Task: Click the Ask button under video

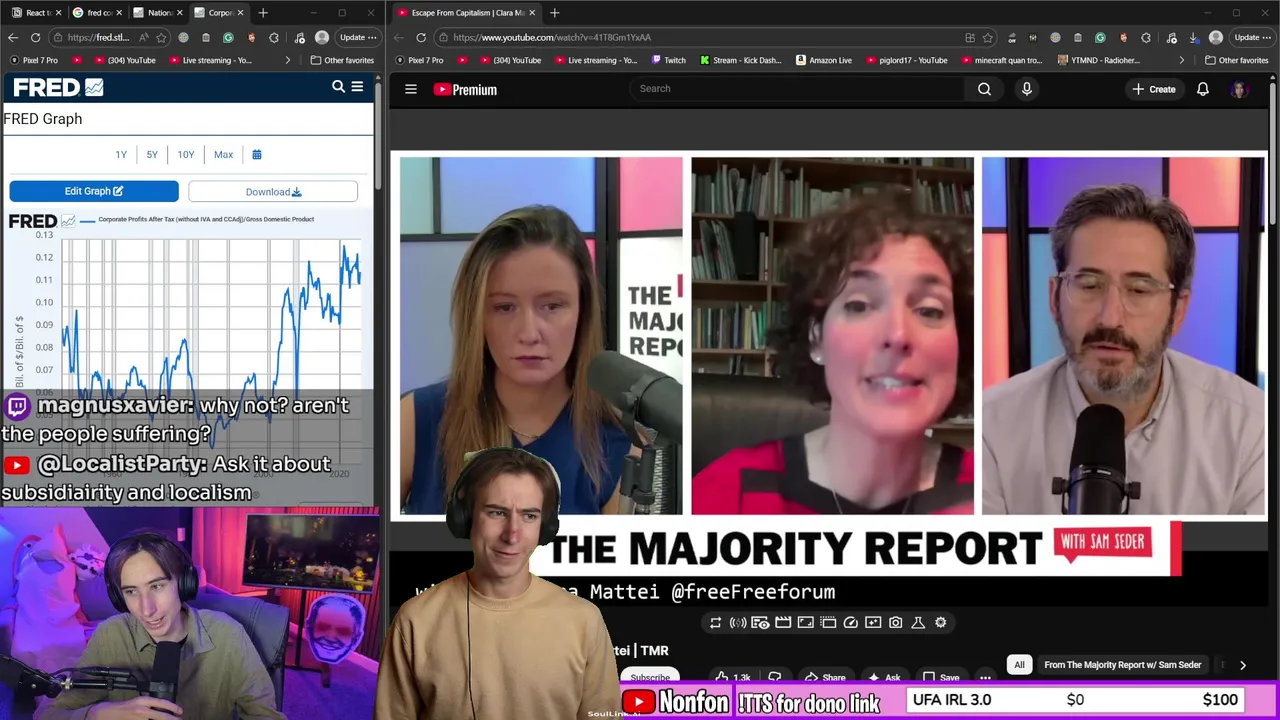Action: (x=884, y=677)
